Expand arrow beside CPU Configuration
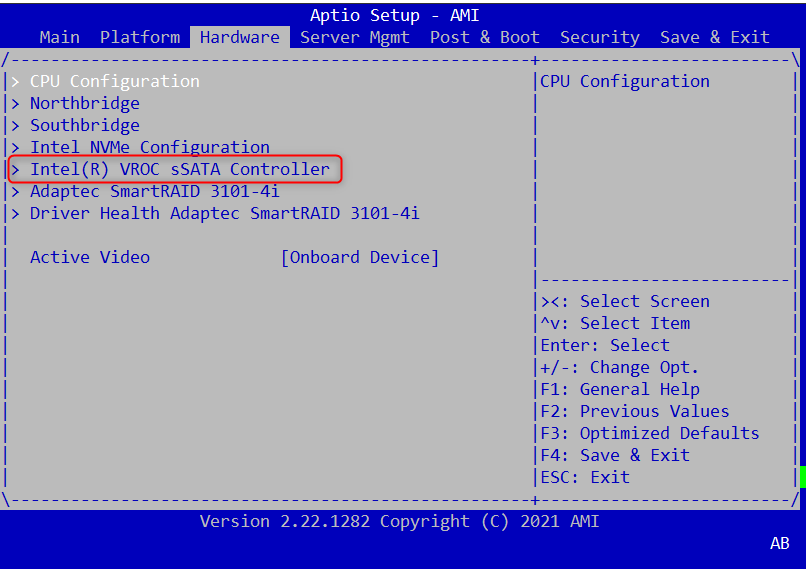Screen dimensions: 806x569 15,81
